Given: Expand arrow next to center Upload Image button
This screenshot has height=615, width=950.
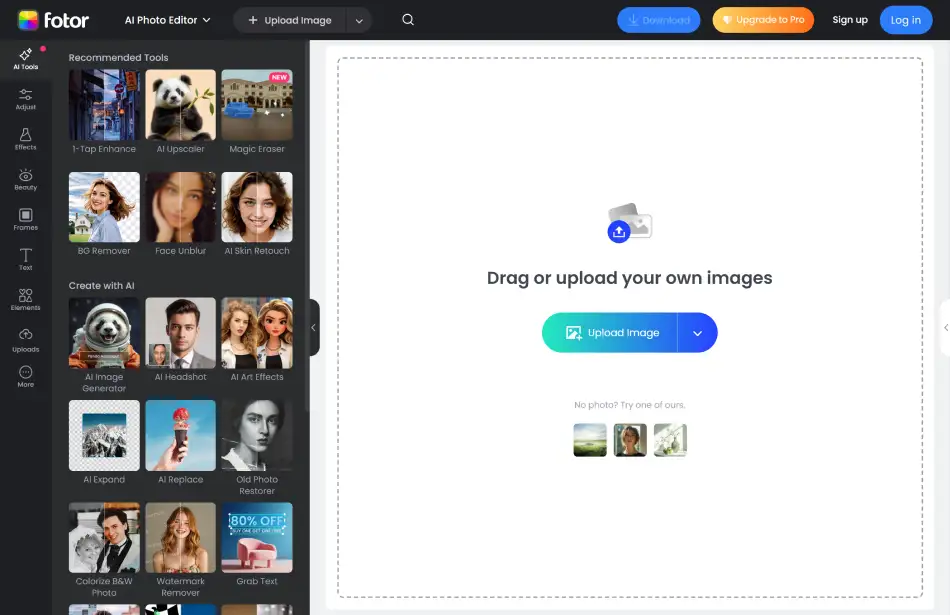Looking at the screenshot, I should tap(698, 333).
